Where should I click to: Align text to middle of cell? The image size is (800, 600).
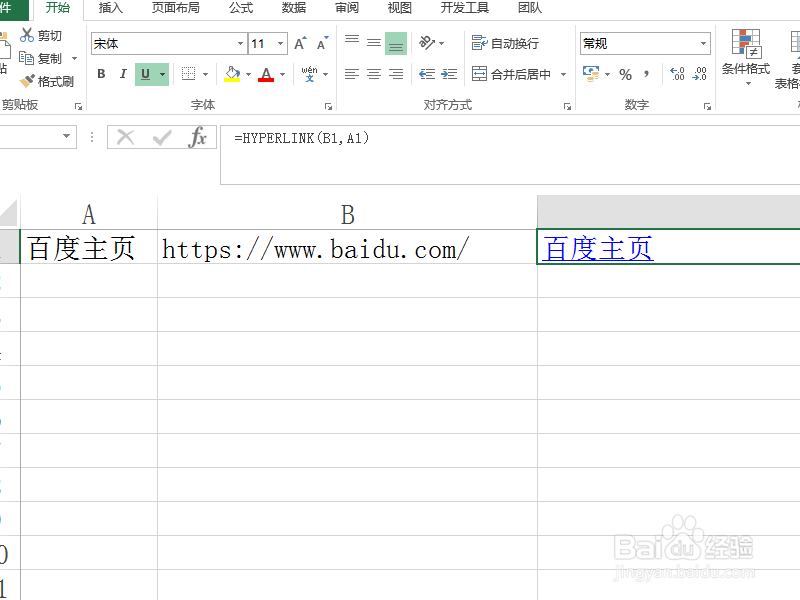[x=373, y=44]
